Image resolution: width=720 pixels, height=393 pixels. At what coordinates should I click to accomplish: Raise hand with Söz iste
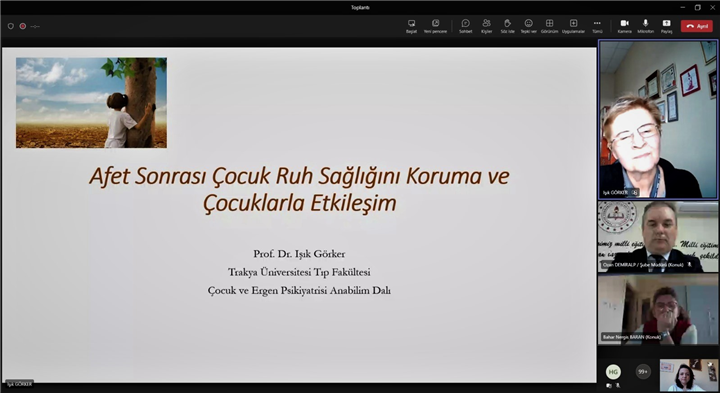507,26
